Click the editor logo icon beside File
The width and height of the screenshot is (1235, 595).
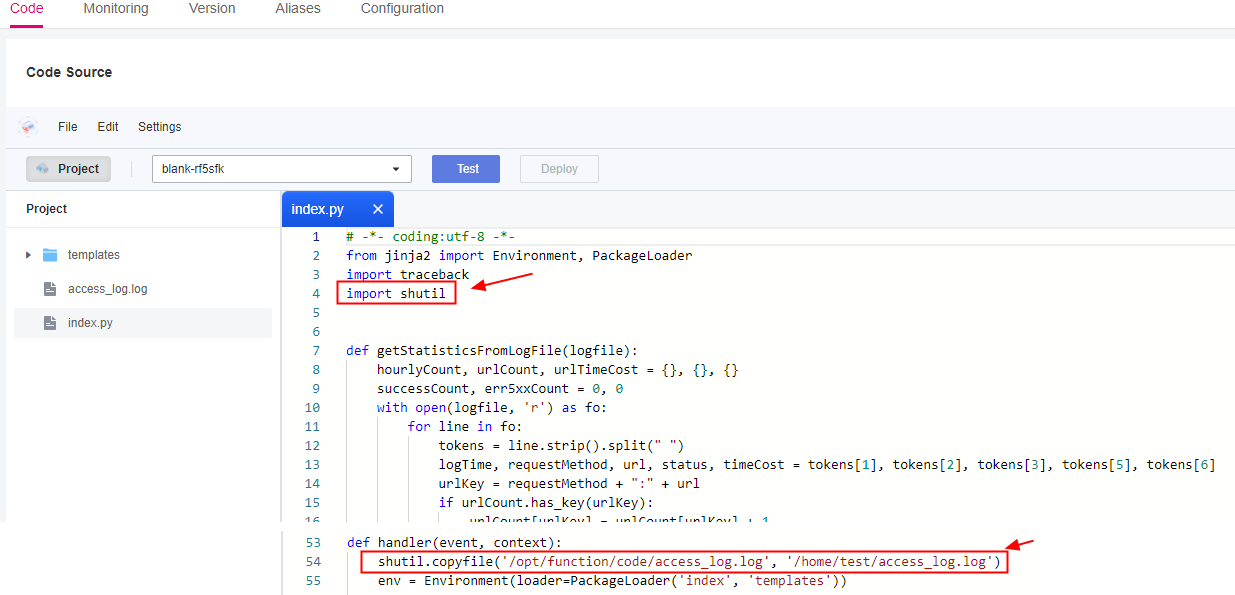(x=28, y=127)
